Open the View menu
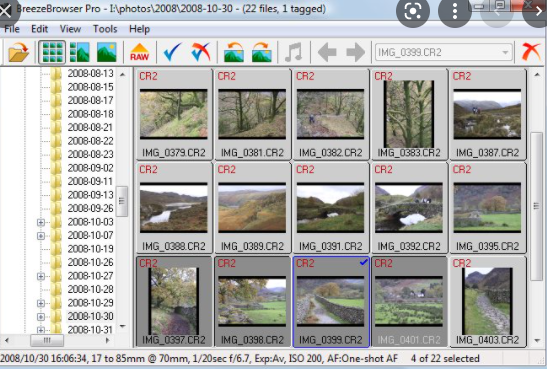This screenshot has height=369, width=547. click(x=70, y=29)
